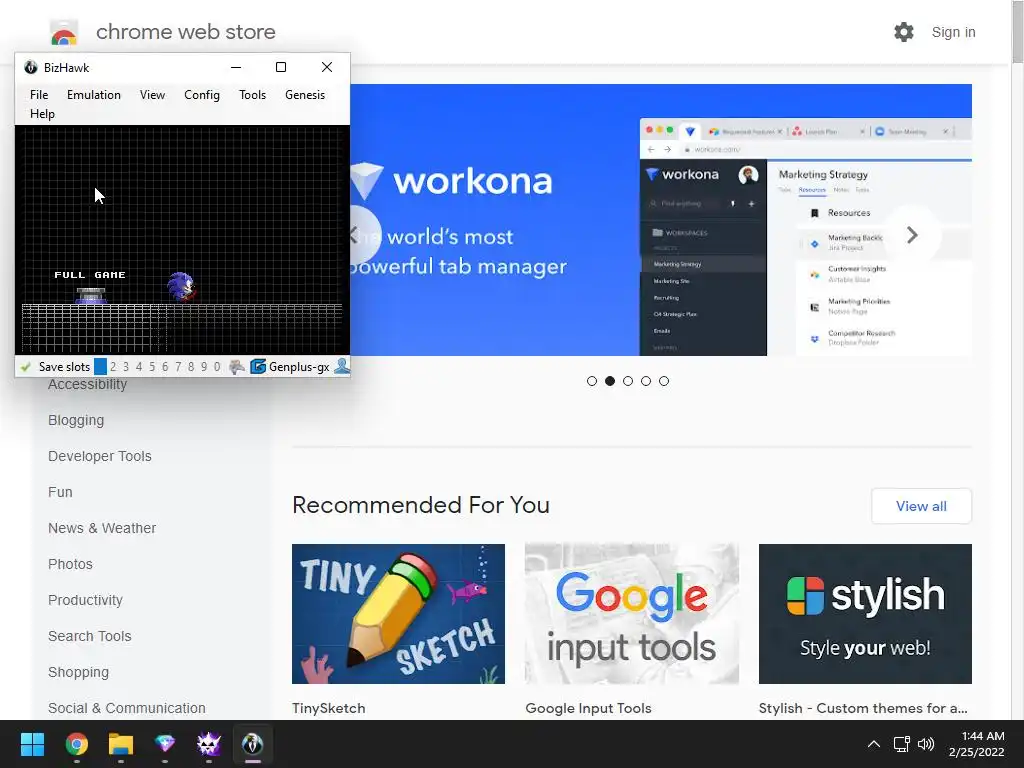This screenshot has height=768, width=1024.
Task: Open the Genesis menu in BizHawk
Action: tap(305, 95)
